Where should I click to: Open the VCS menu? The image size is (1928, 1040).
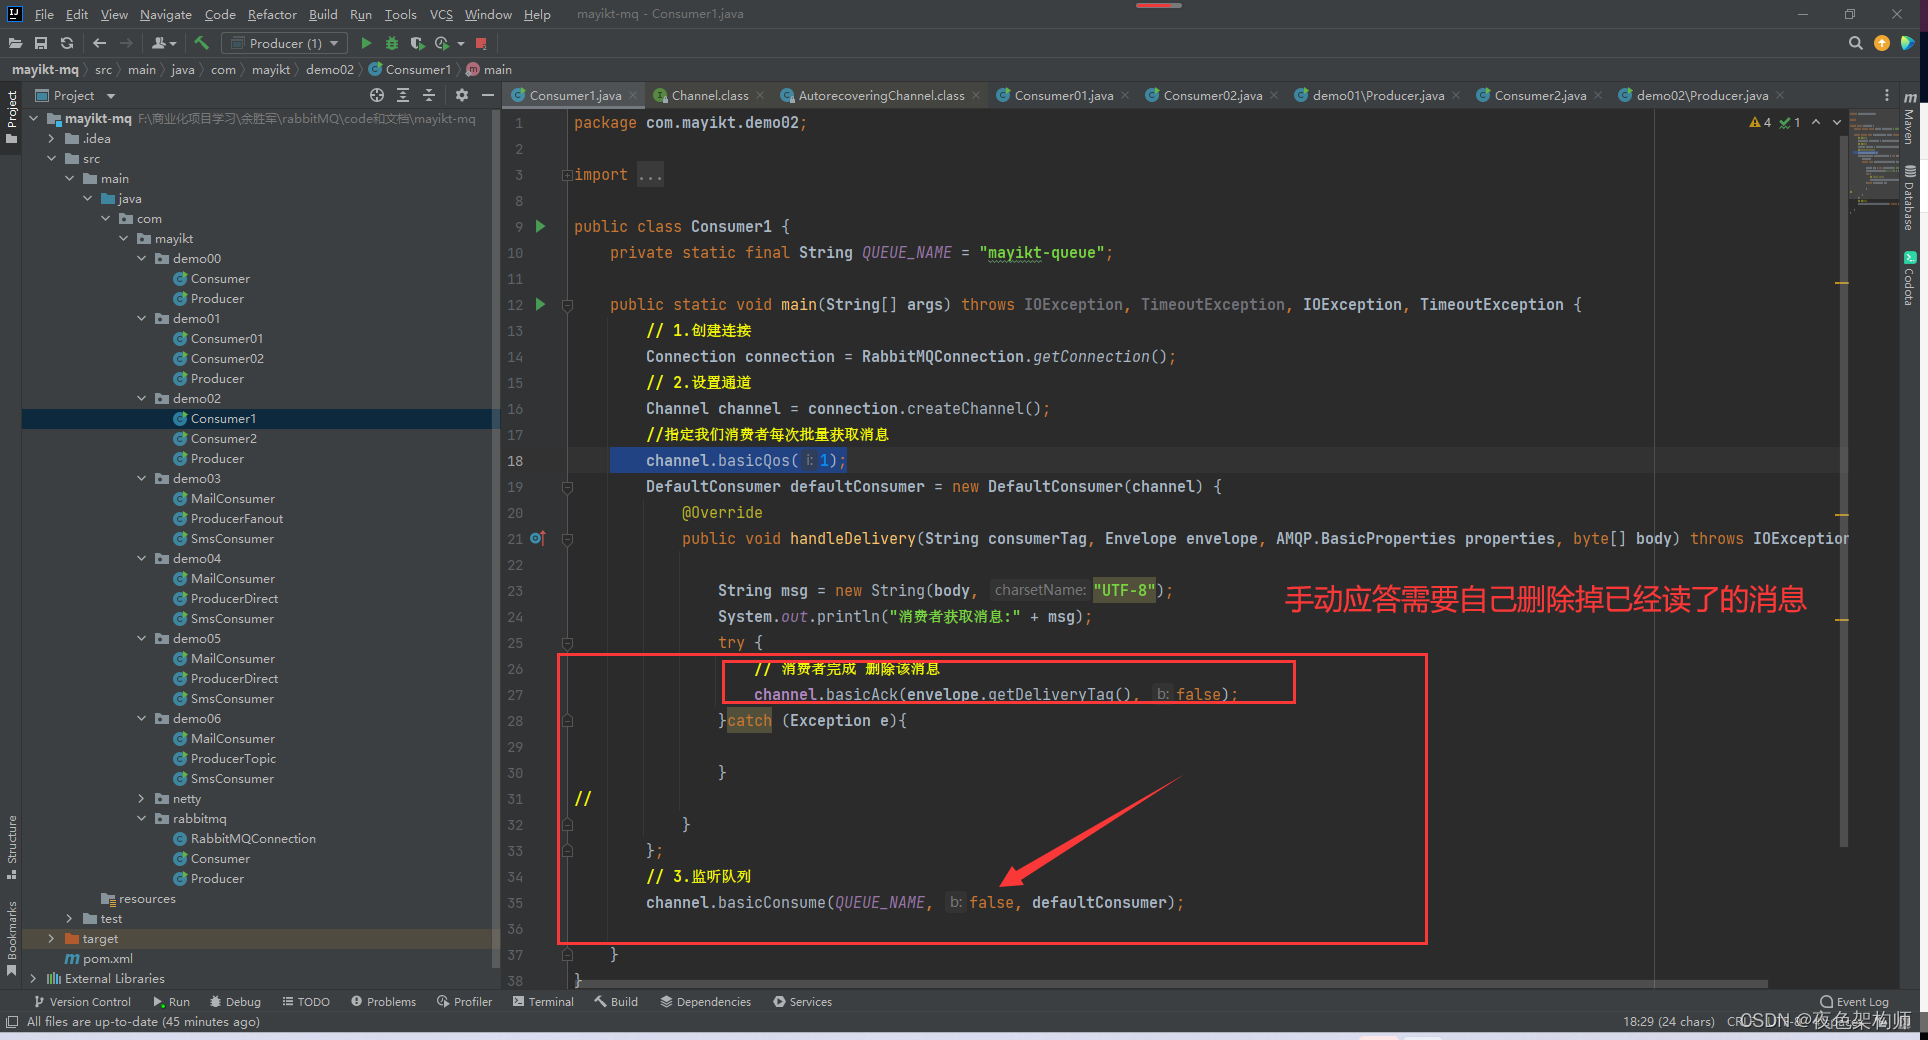click(441, 14)
